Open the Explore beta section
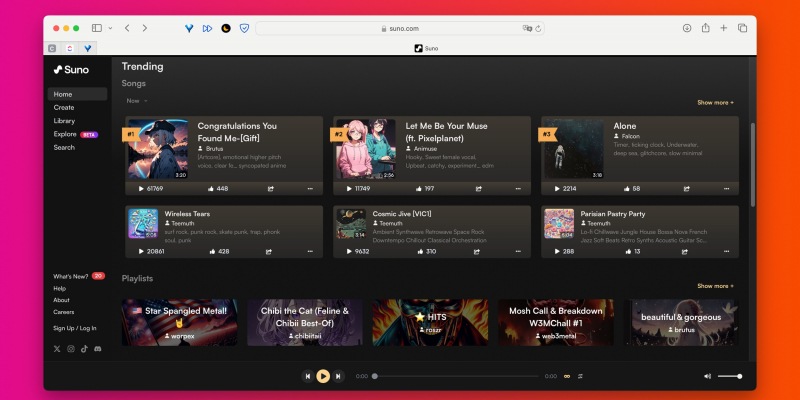800x400 pixels. coord(75,134)
